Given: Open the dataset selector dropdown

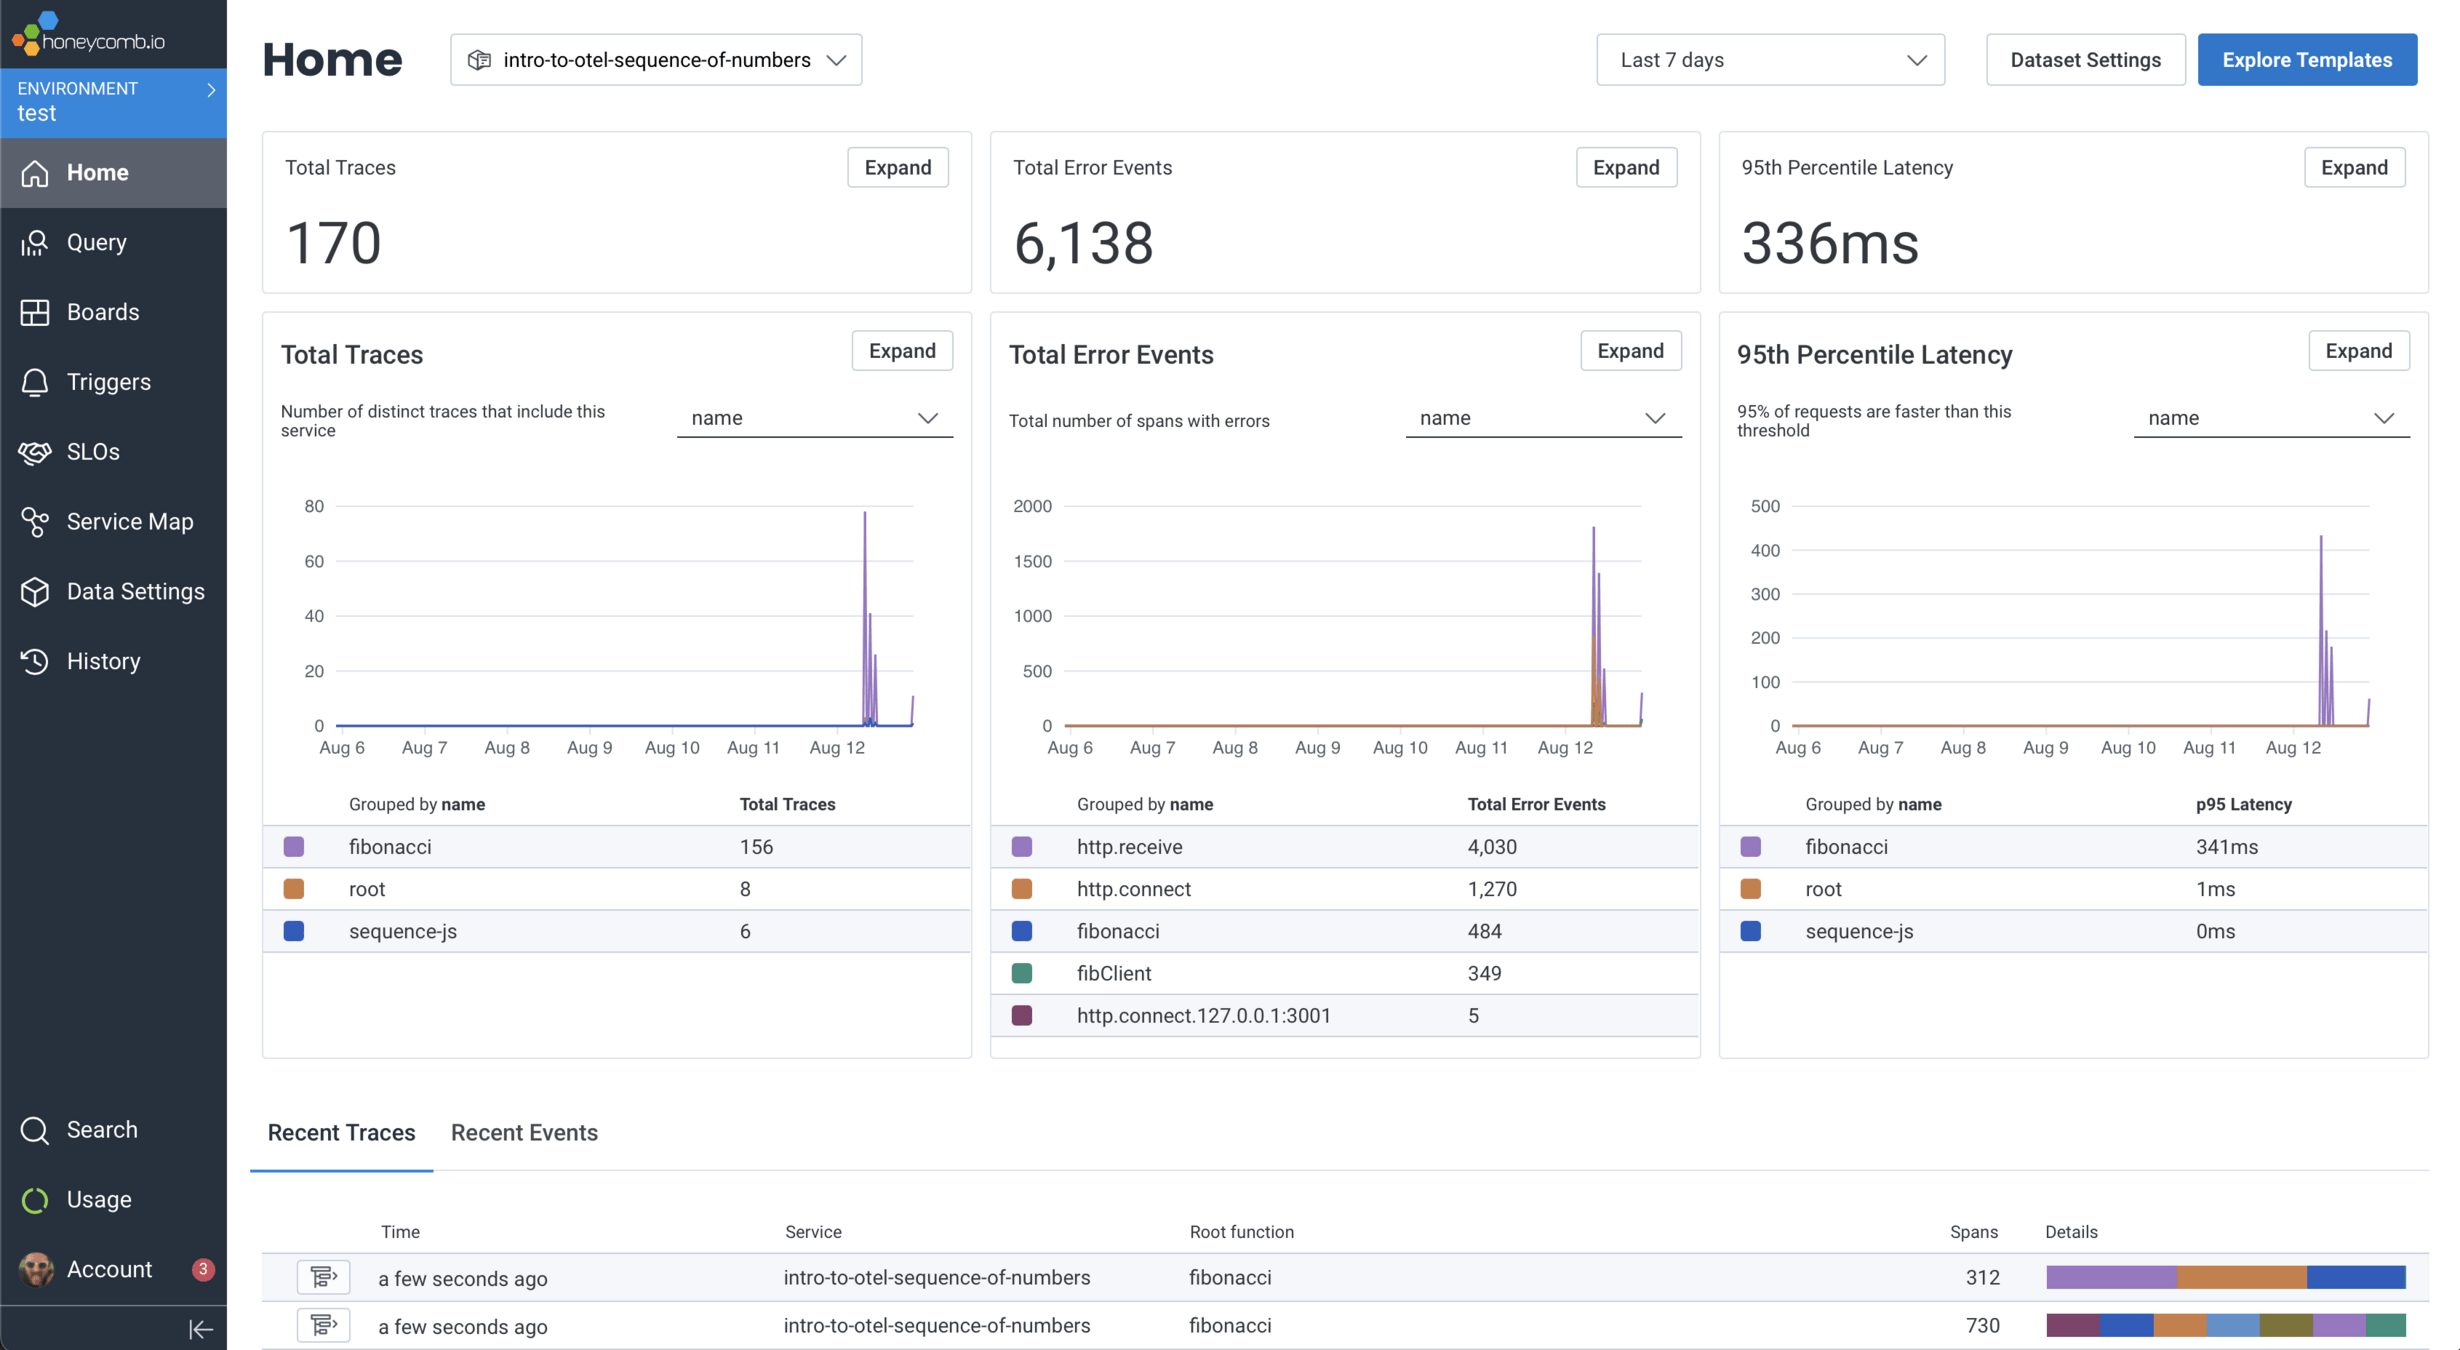Looking at the screenshot, I should point(656,60).
